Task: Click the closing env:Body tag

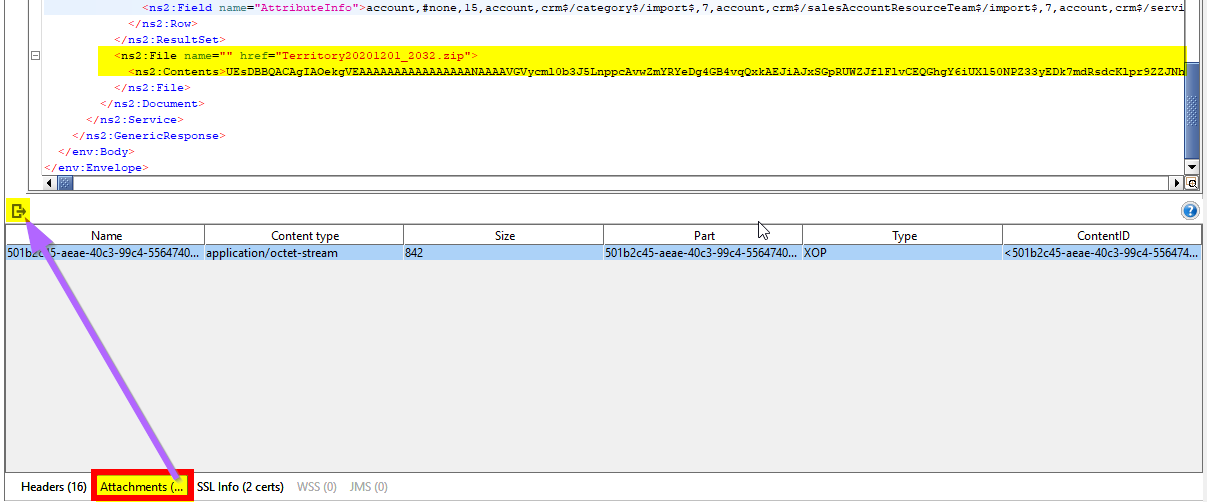Action: 96,152
